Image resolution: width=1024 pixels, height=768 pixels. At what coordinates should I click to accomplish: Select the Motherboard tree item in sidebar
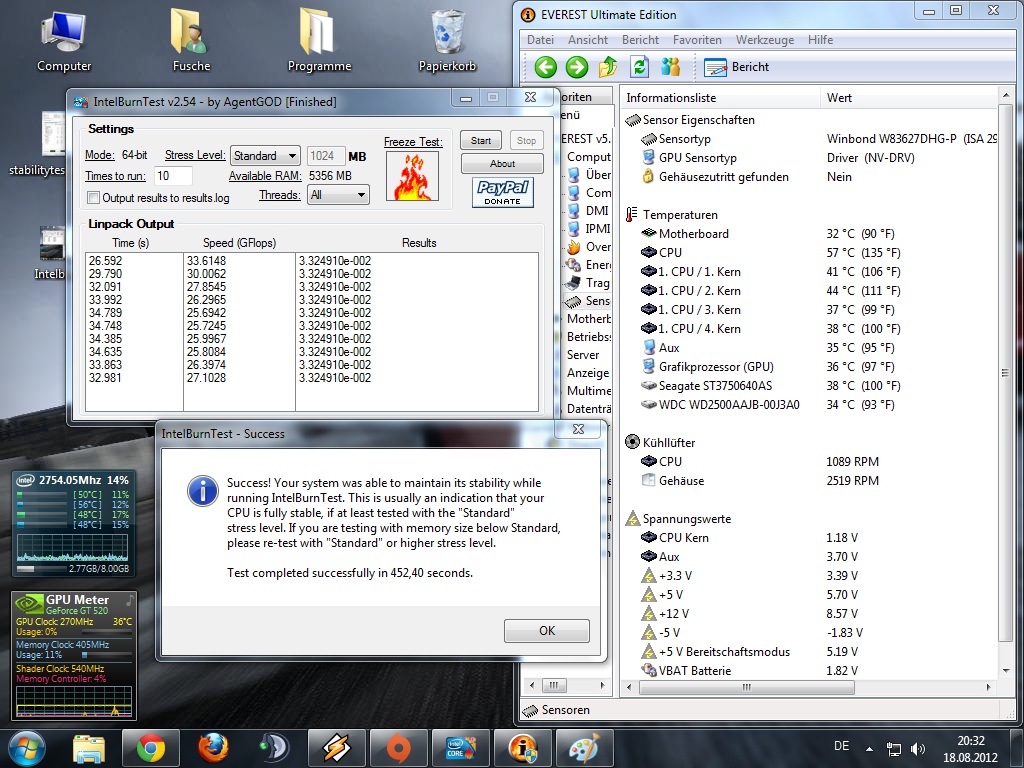pos(588,319)
